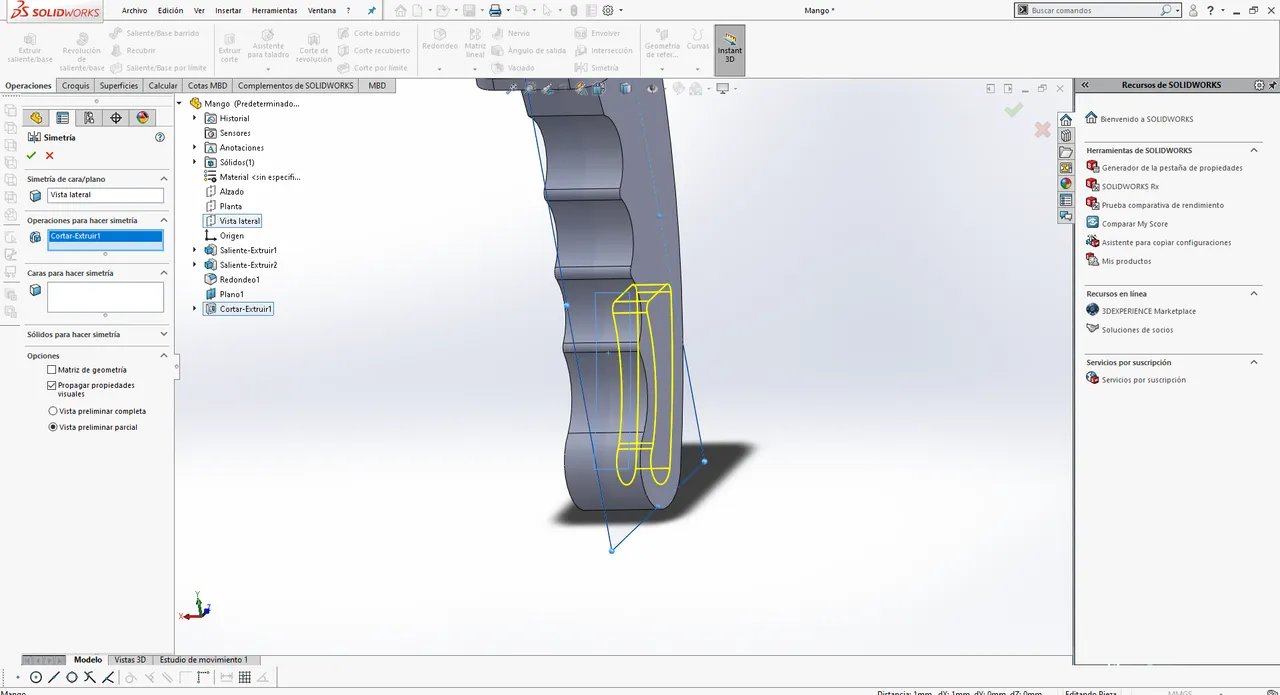The width and height of the screenshot is (1280, 695).
Task: Click Vista lateral mirror plane field
Action: click(105, 195)
